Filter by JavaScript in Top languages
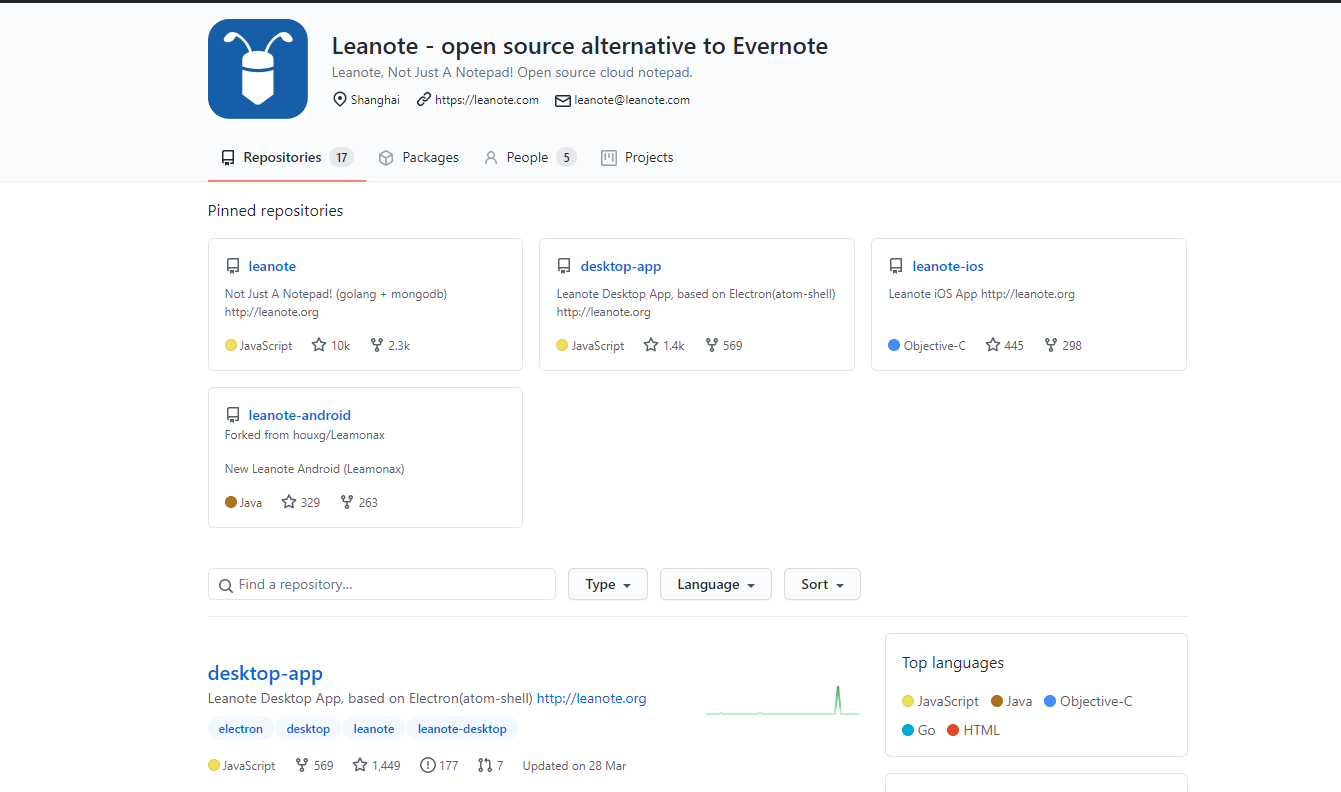 940,701
